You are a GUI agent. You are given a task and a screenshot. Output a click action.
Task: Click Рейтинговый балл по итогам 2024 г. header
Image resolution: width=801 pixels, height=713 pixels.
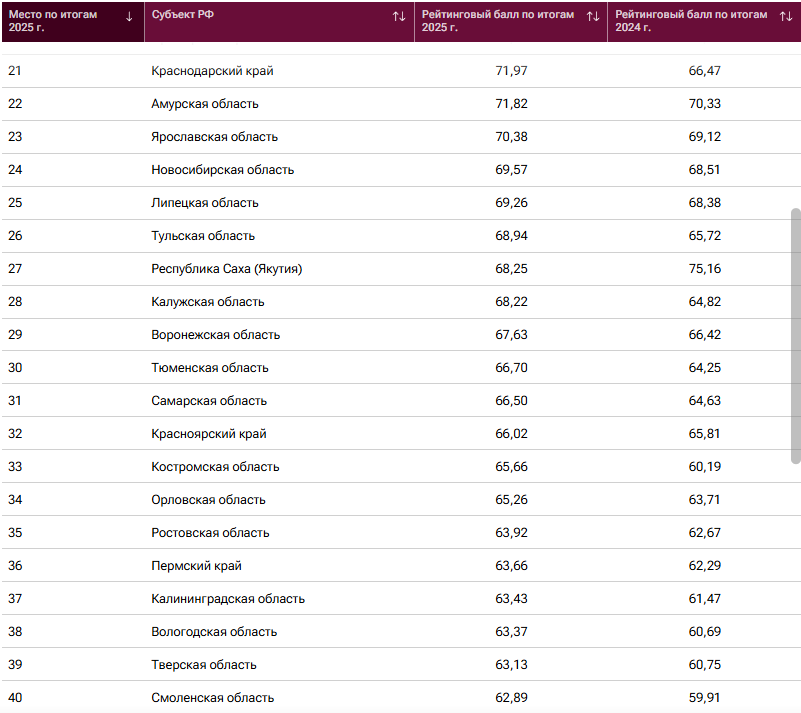point(691,21)
